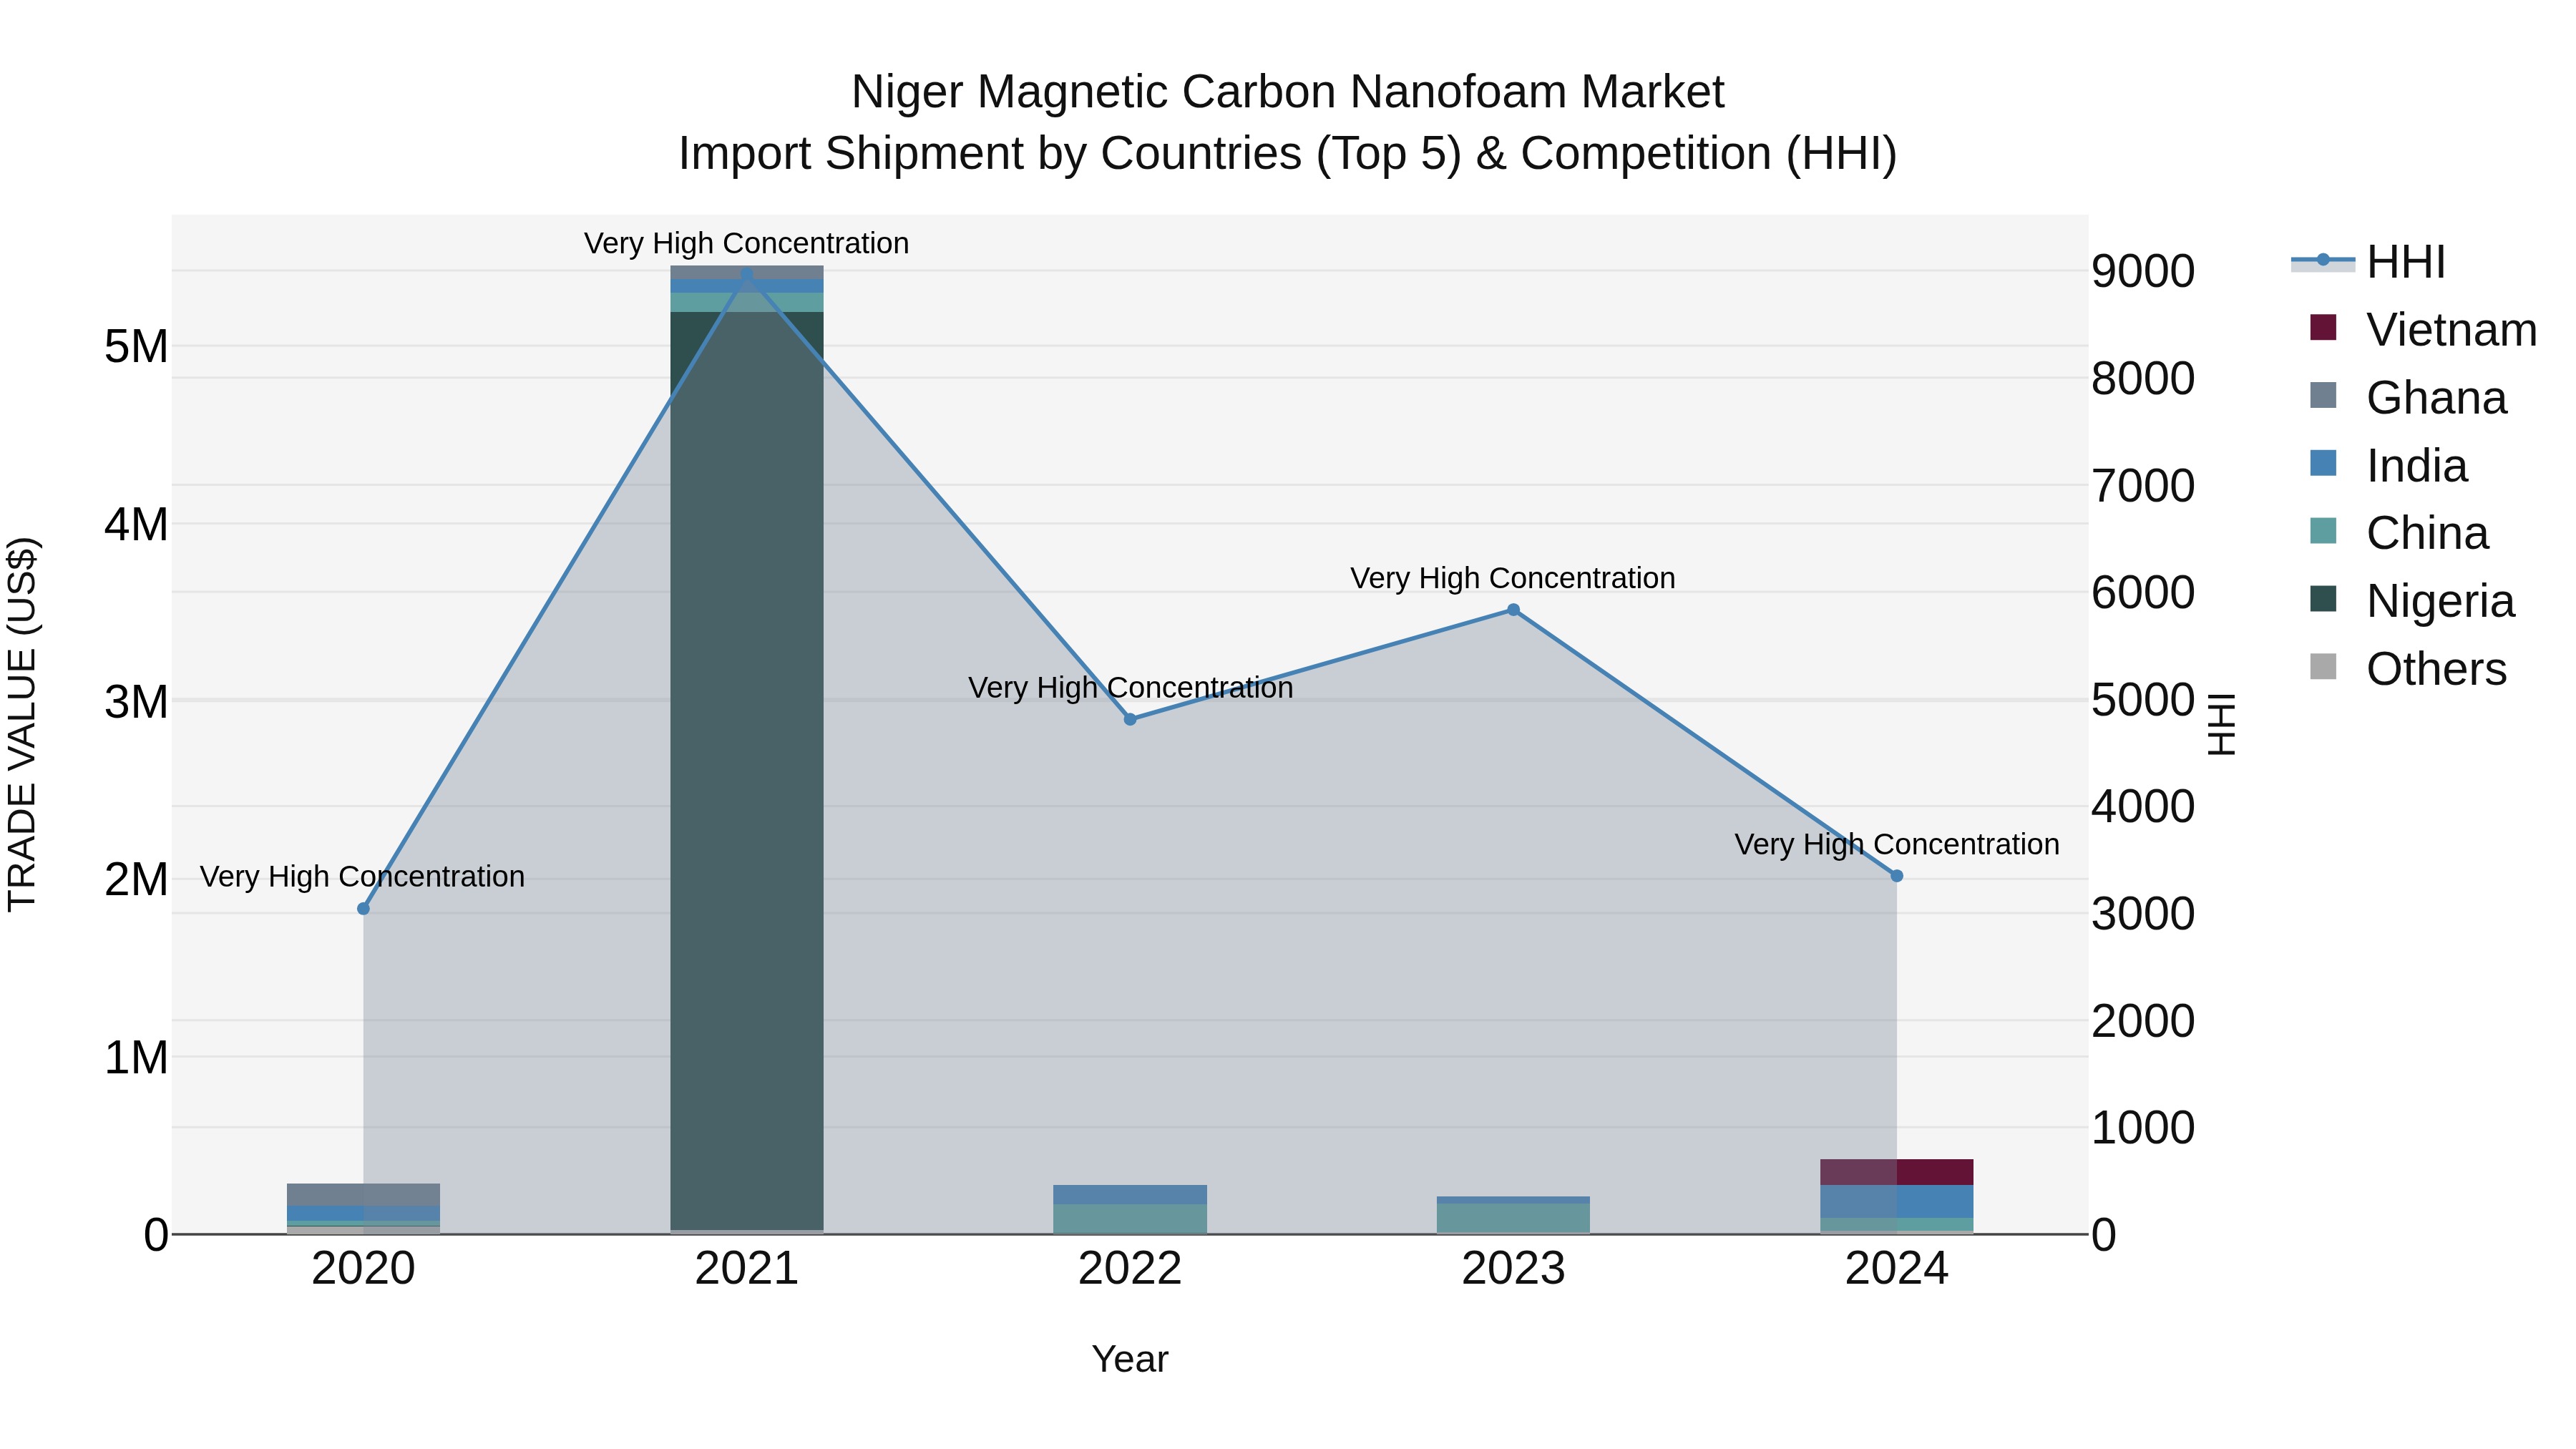Click the Niger Magnetic Carbon Nanofoam Market title
Image resolution: width=2576 pixels, height=1449 pixels.
[x=1288, y=92]
